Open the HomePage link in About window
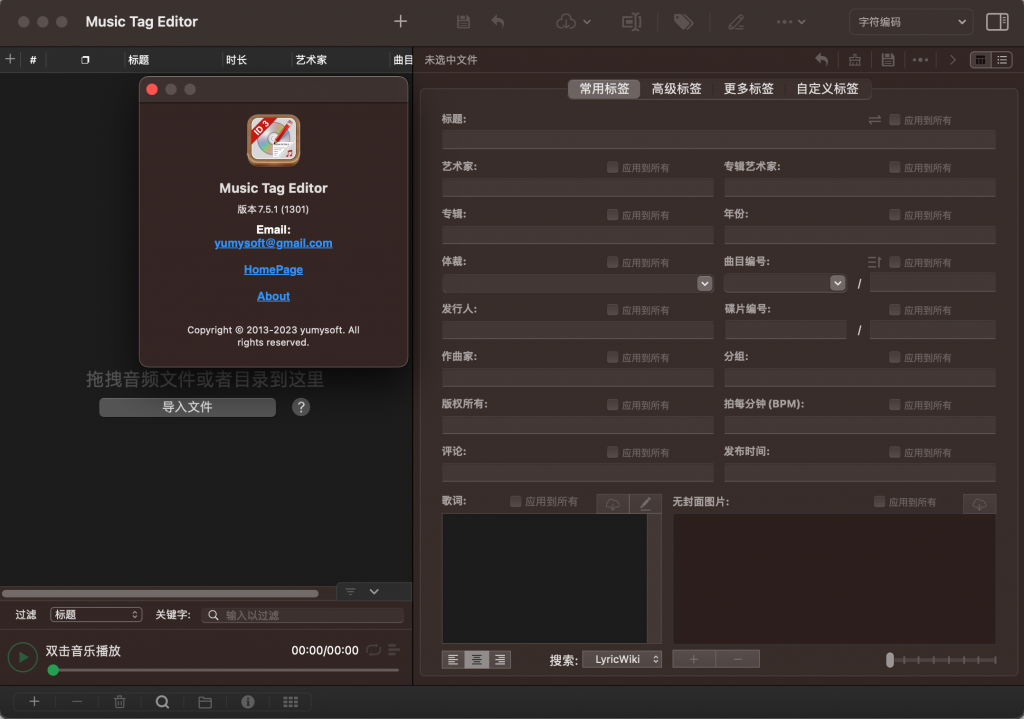The height and width of the screenshot is (719, 1024). tap(273, 269)
